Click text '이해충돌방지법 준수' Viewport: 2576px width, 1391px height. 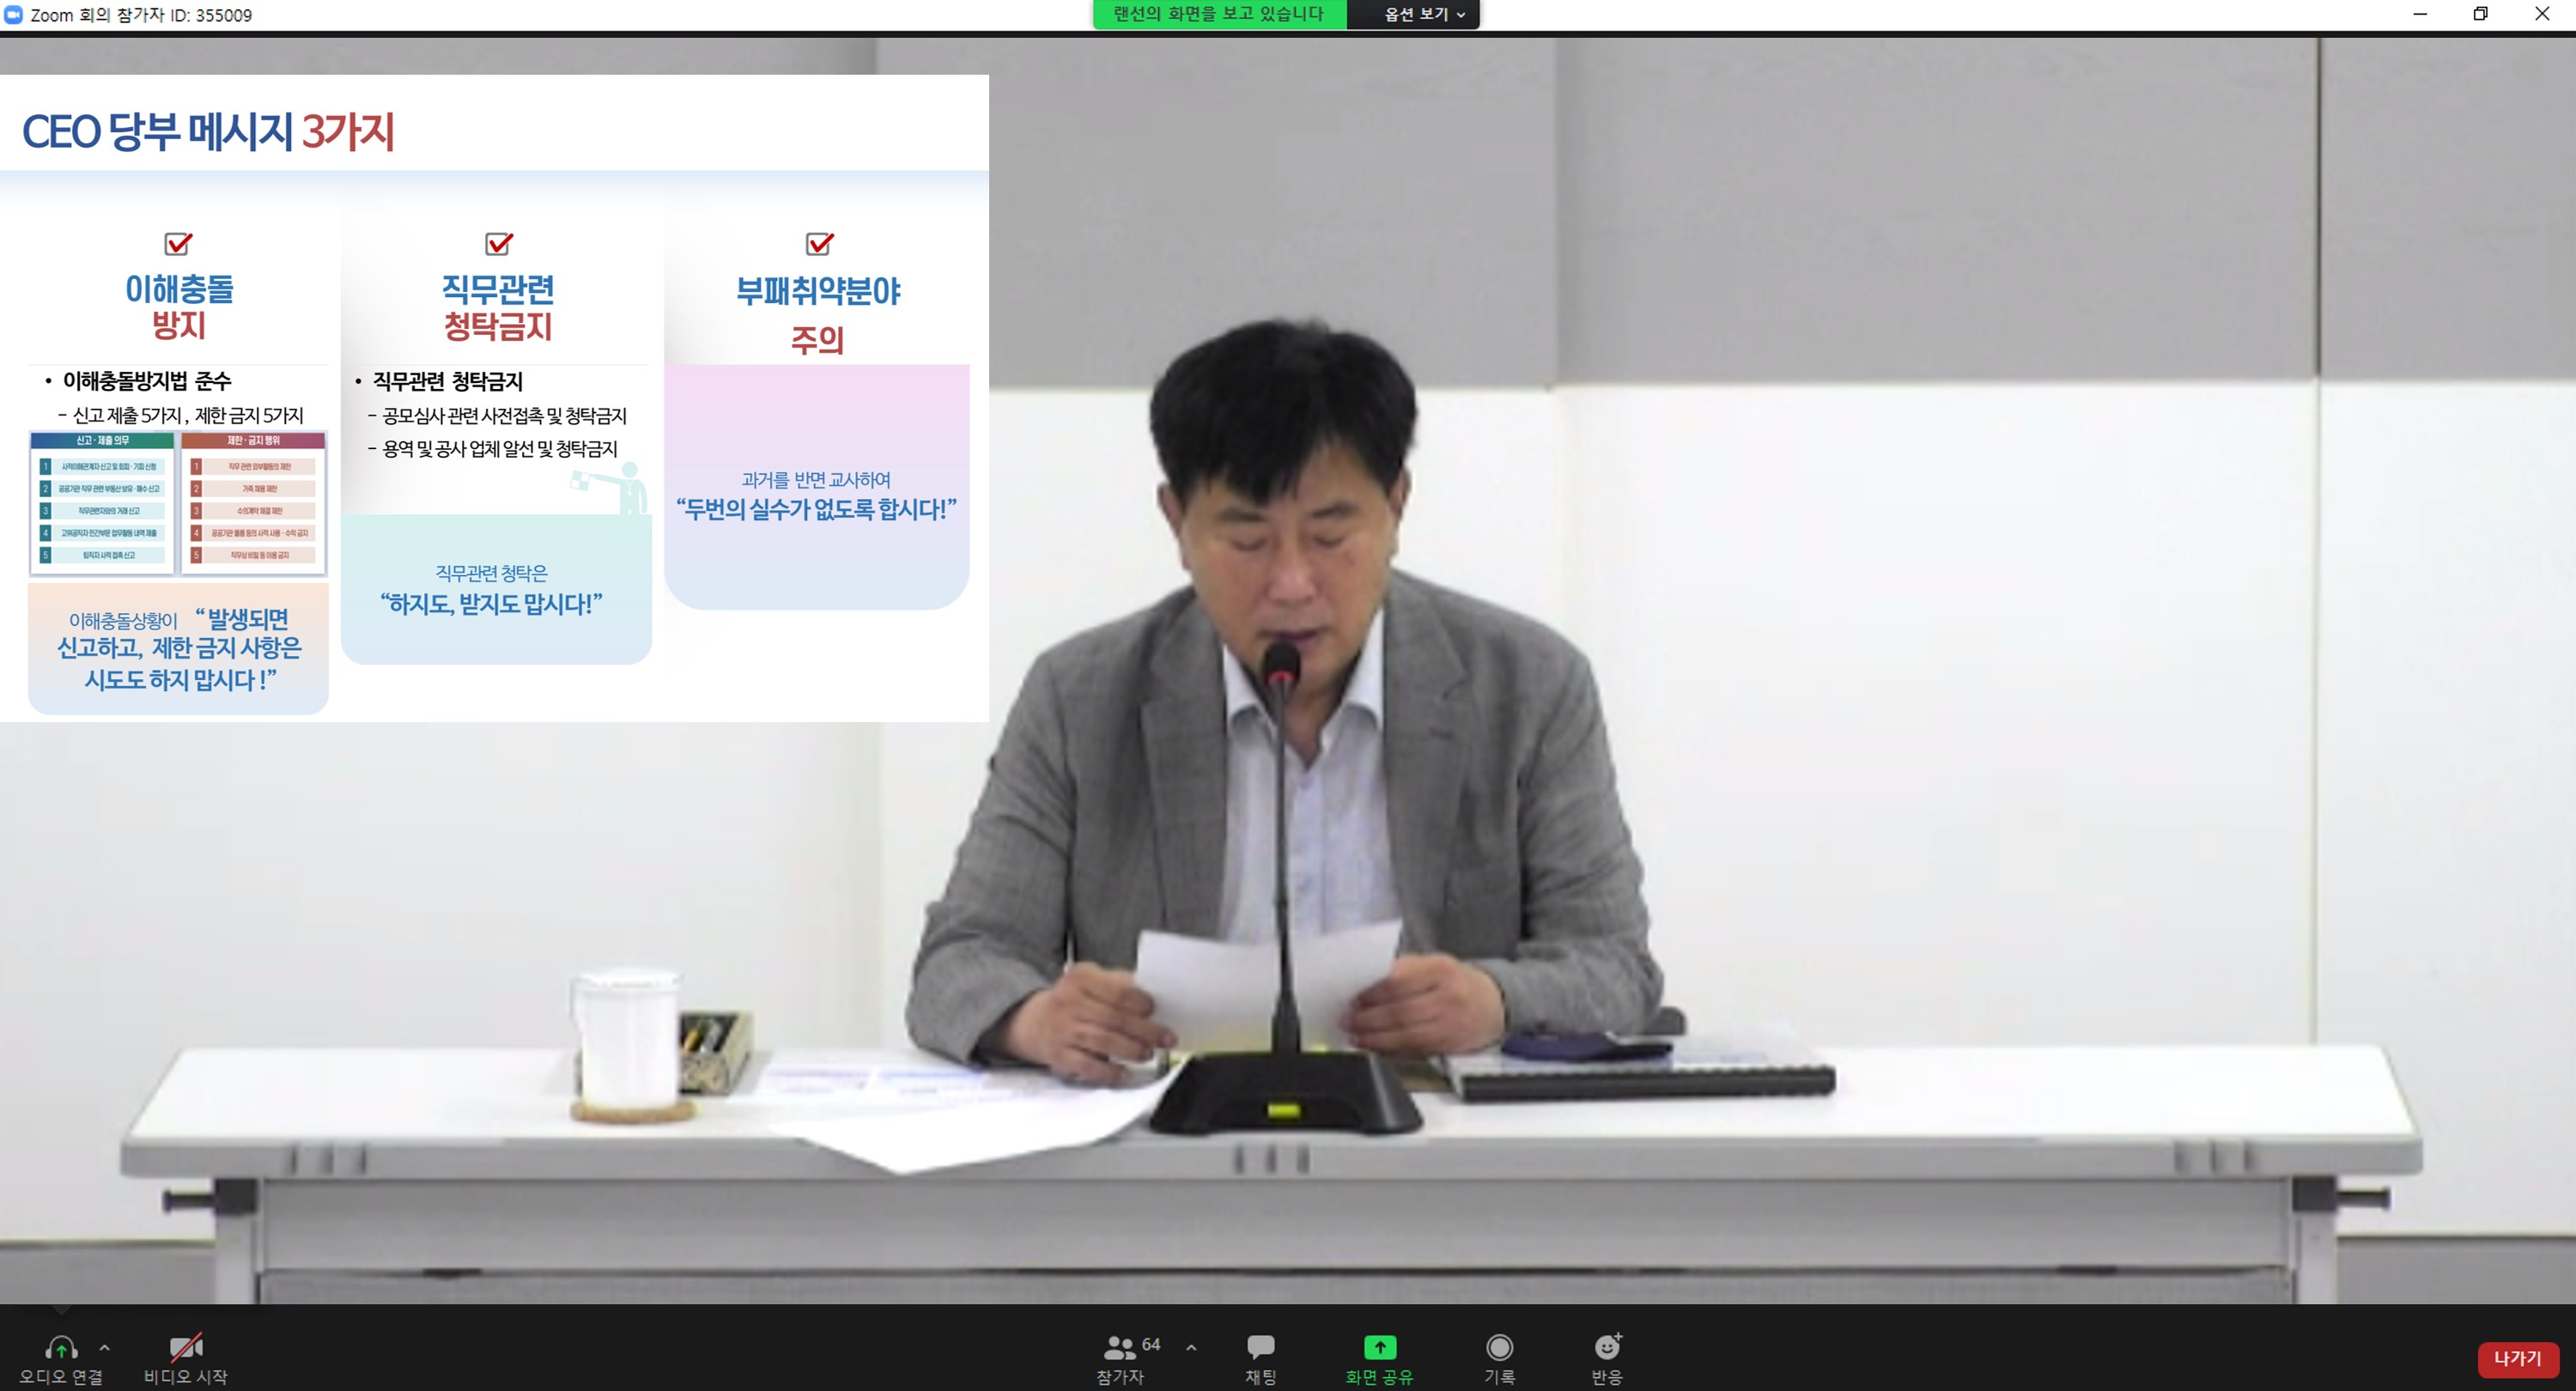pos(147,380)
